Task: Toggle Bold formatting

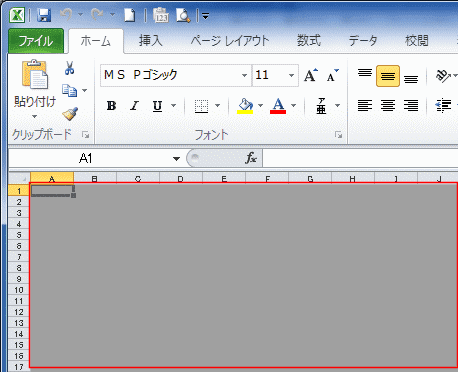Action: tap(111, 106)
